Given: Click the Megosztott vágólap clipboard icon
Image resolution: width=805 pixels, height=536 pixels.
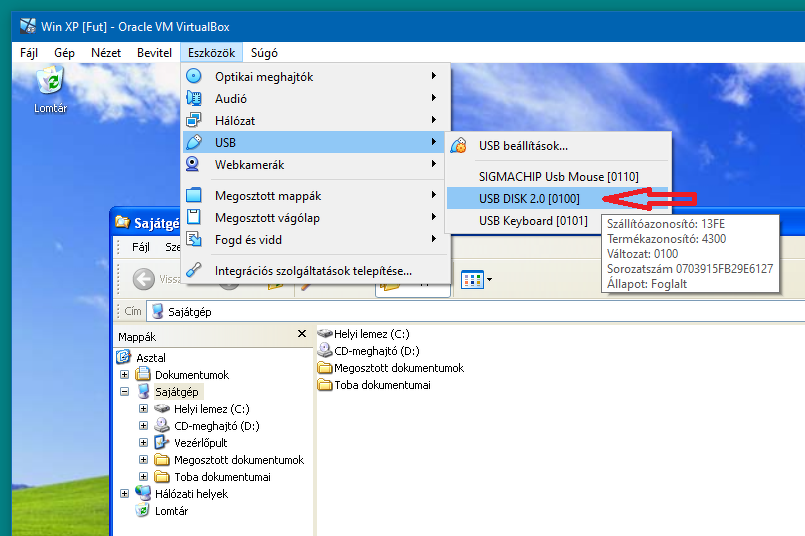Looking at the screenshot, I should tap(194, 217).
